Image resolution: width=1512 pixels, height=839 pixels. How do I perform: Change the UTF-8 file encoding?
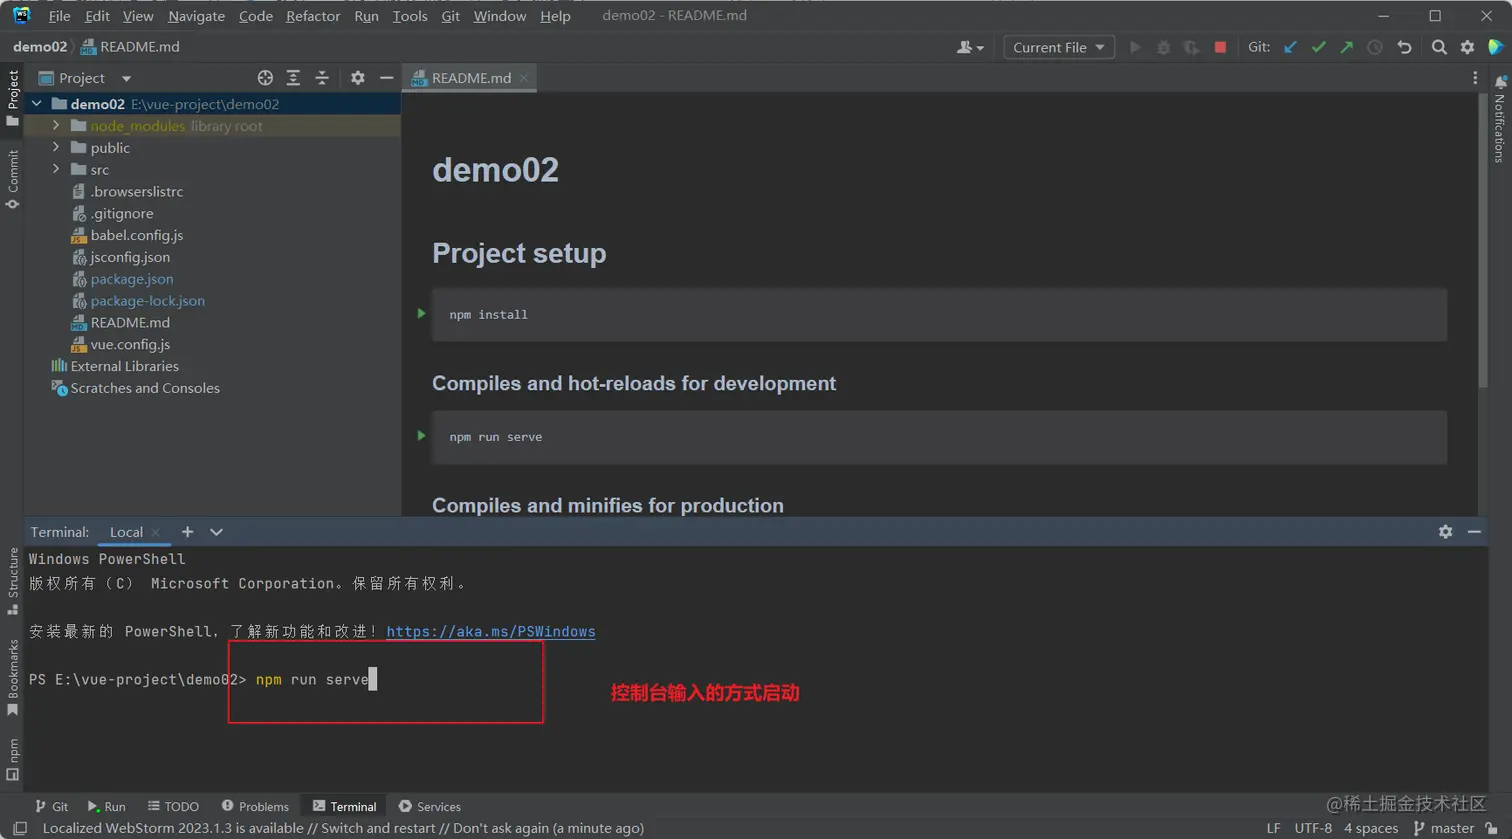tap(1313, 828)
